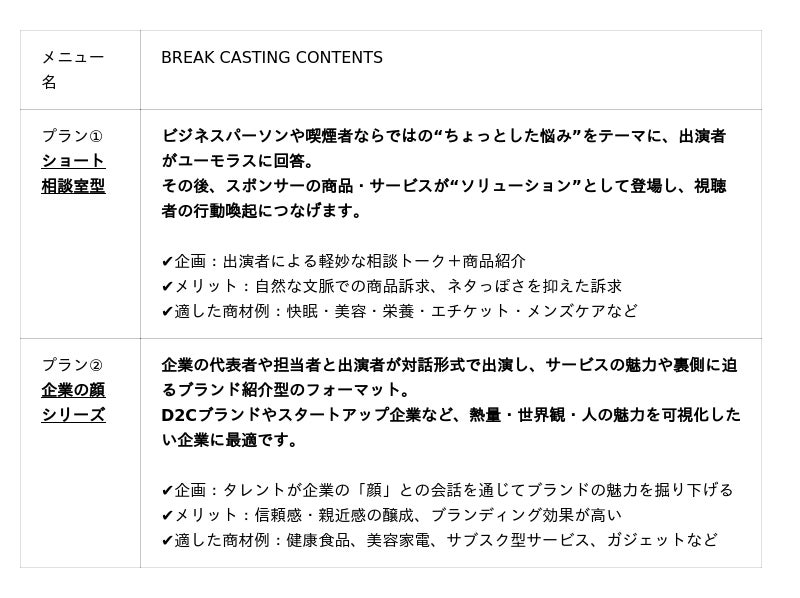The width and height of the screenshot is (800, 598).
Task: Select the メニュー名 header cell
Action: click(x=73, y=70)
